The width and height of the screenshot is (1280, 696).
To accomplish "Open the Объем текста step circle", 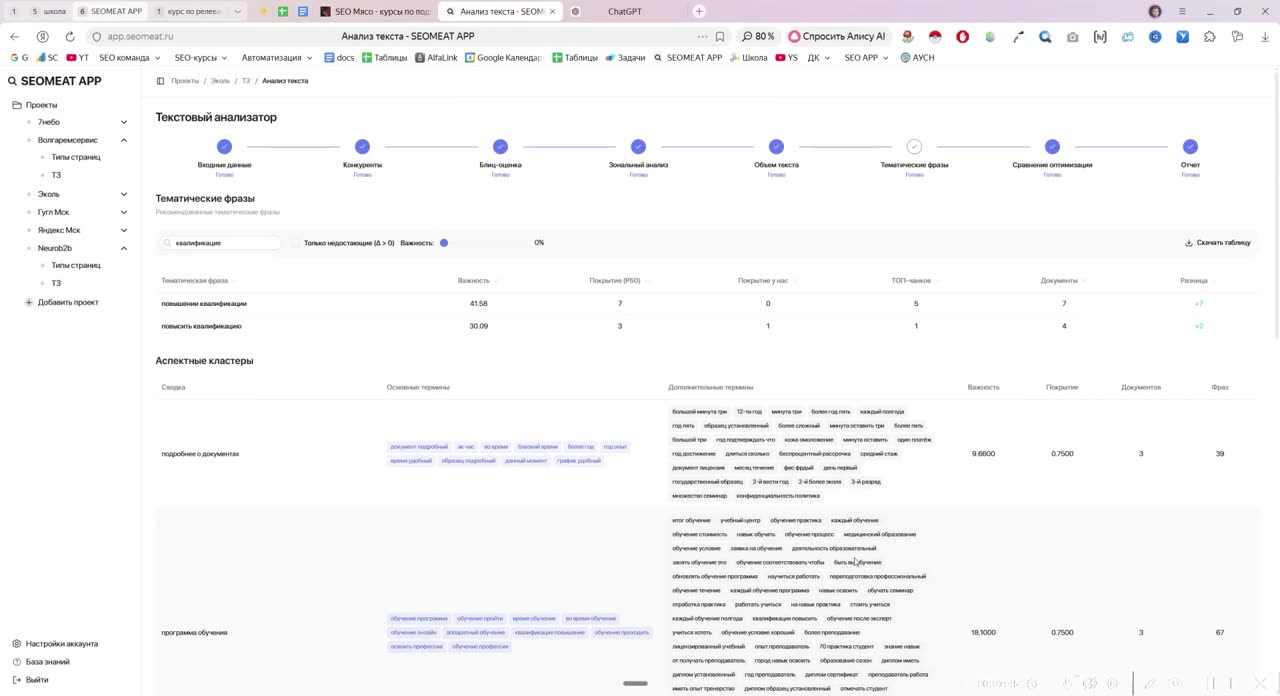I will [776, 146].
